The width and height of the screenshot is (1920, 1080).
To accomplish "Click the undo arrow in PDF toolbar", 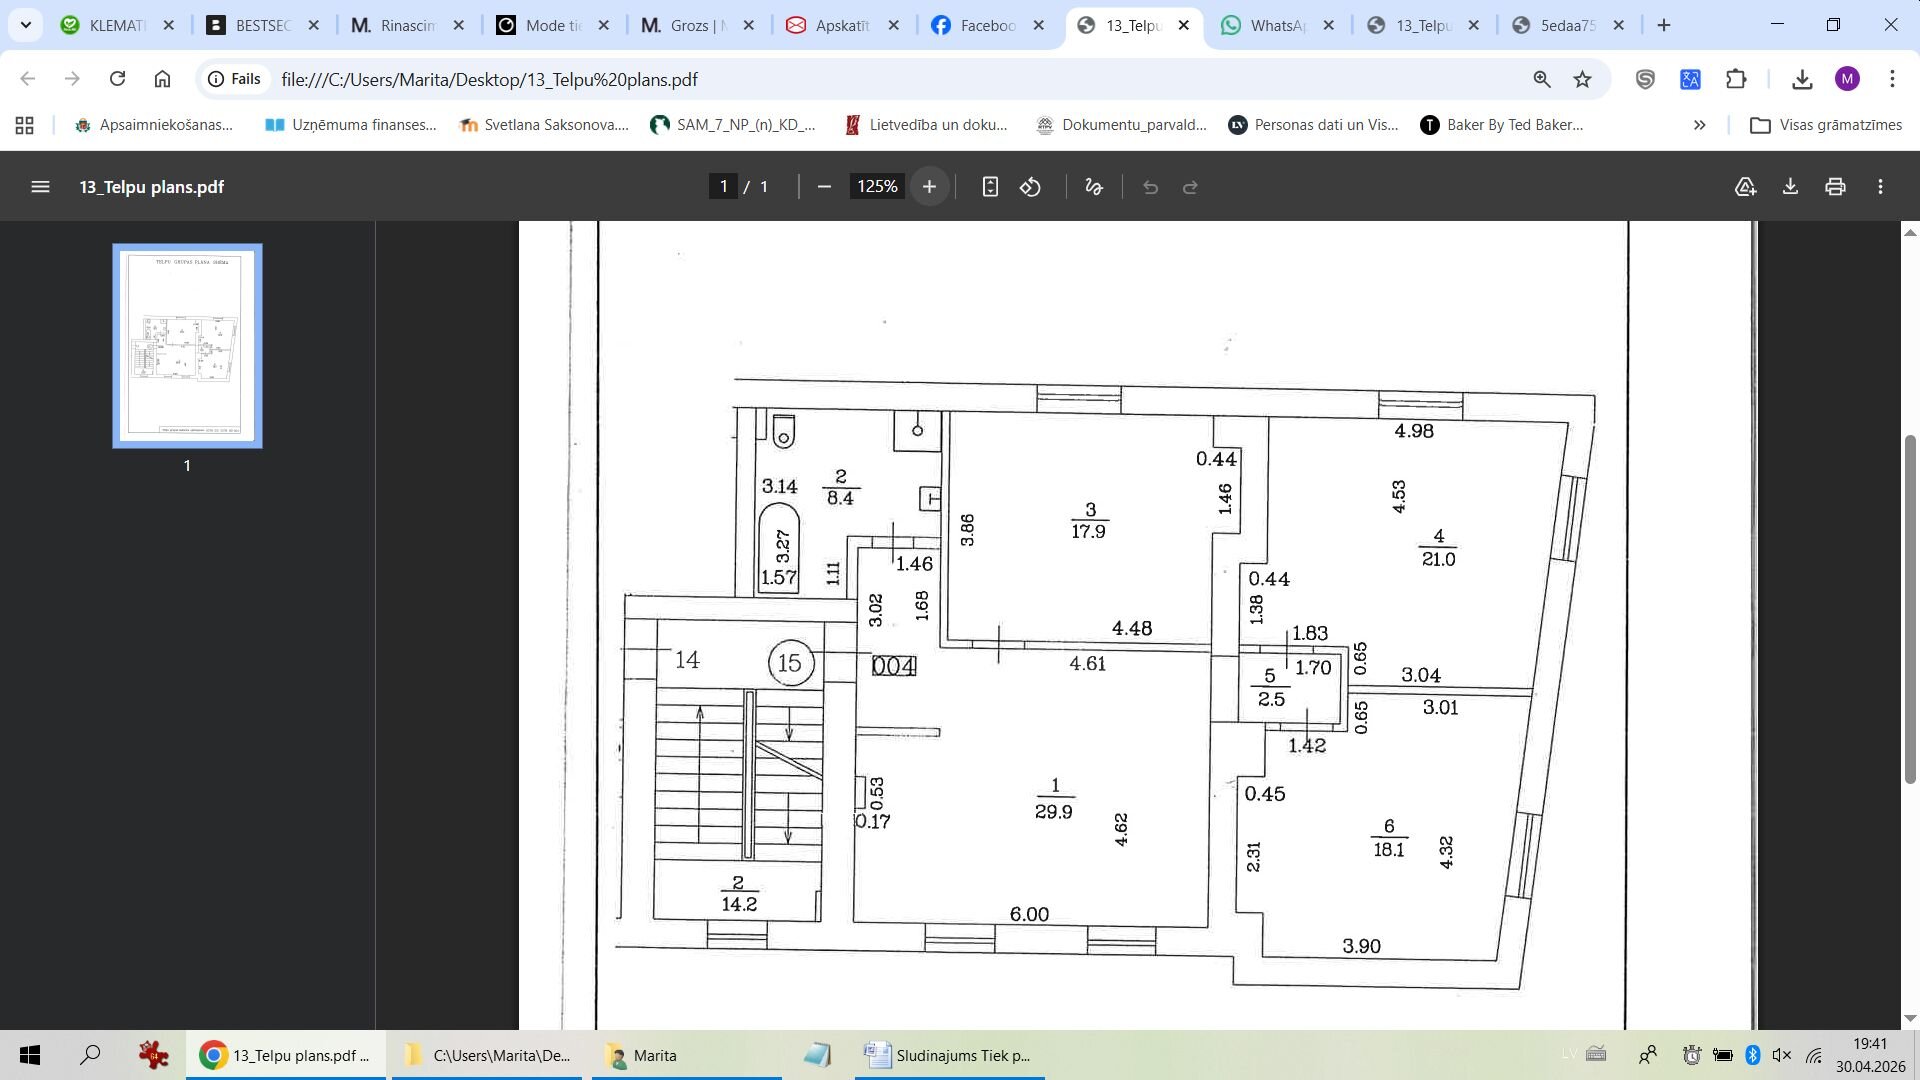I will [x=1150, y=187].
